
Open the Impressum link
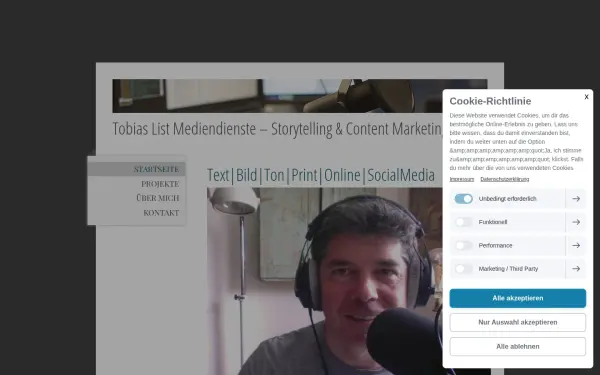(x=461, y=179)
